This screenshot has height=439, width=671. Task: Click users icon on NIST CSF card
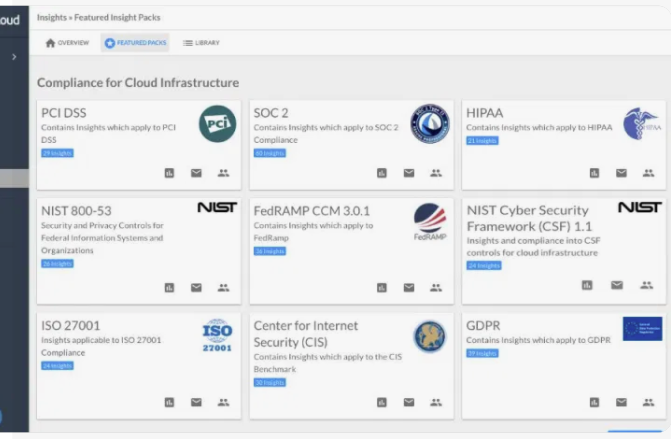click(x=643, y=286)
